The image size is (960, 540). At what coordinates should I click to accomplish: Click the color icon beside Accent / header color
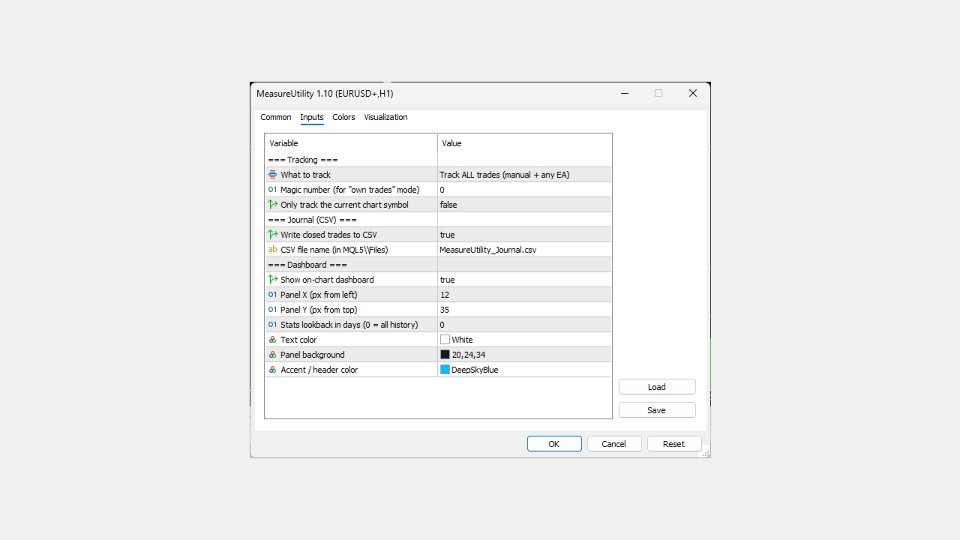click(272, 369)
